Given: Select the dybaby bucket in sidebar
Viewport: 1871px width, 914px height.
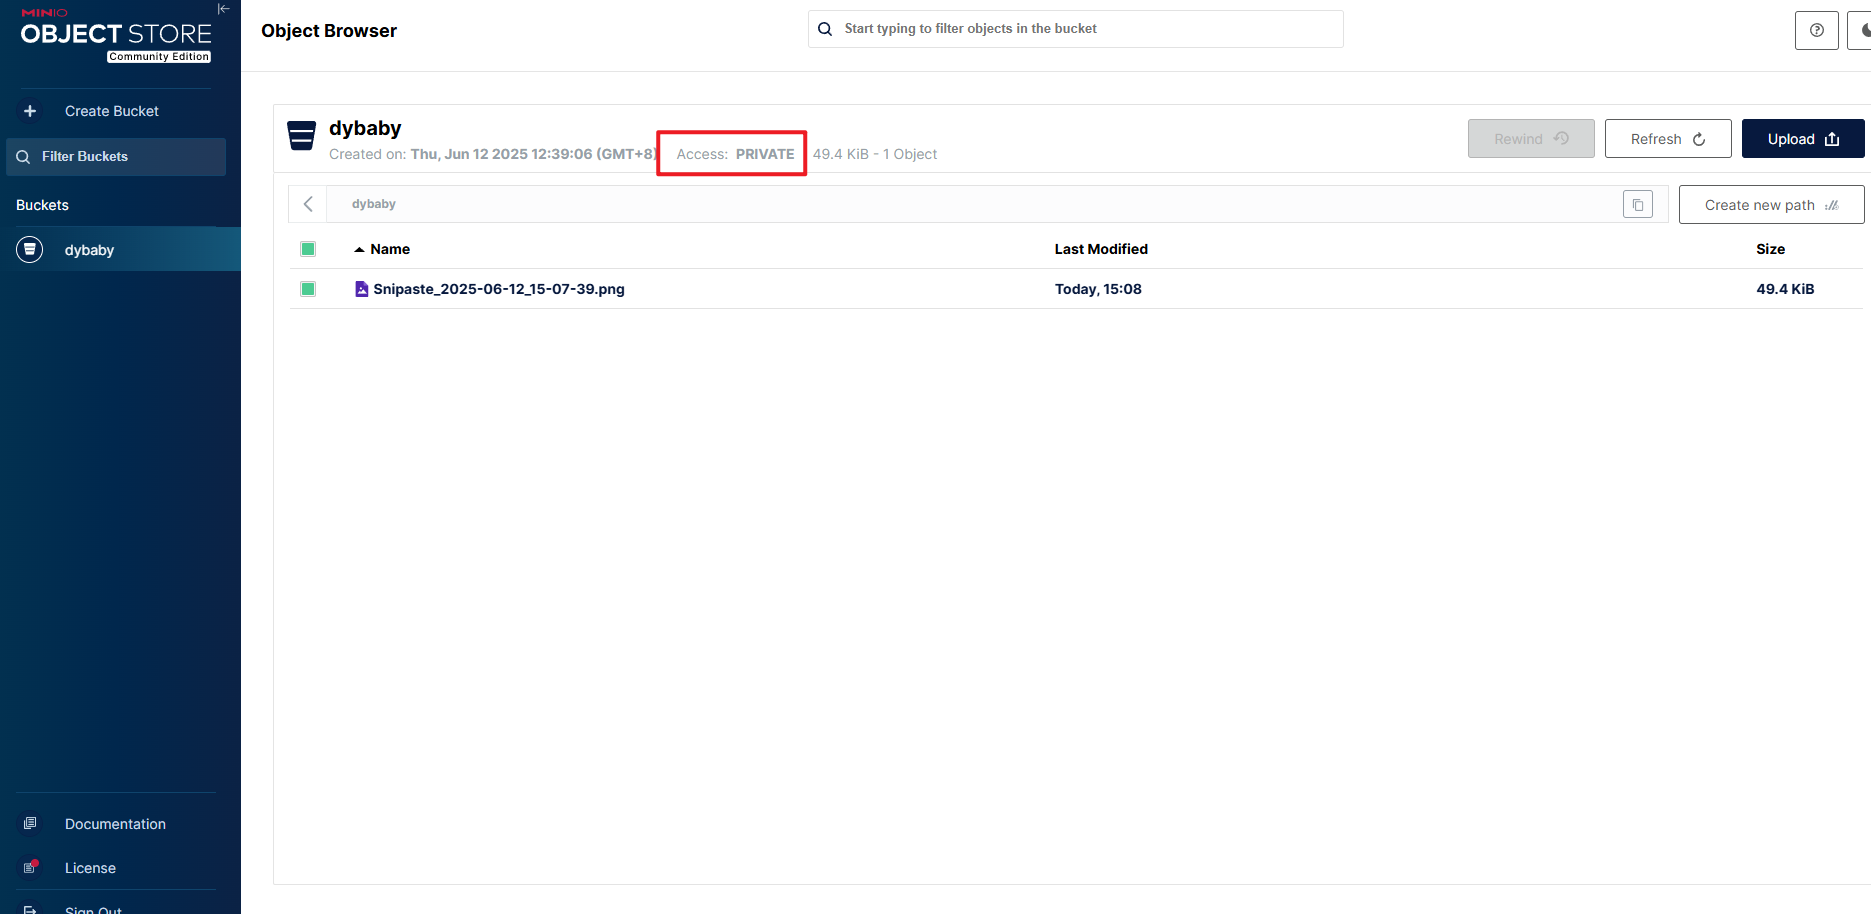Looking at the screenshot, I should pos(120,250).
